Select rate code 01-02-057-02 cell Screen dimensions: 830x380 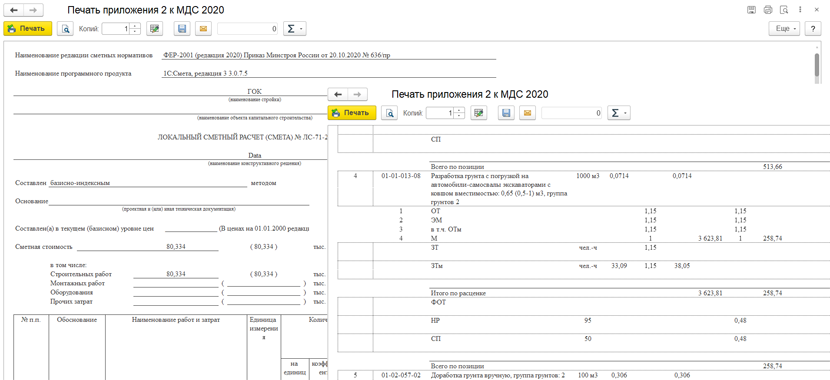(x=400, y=375)
